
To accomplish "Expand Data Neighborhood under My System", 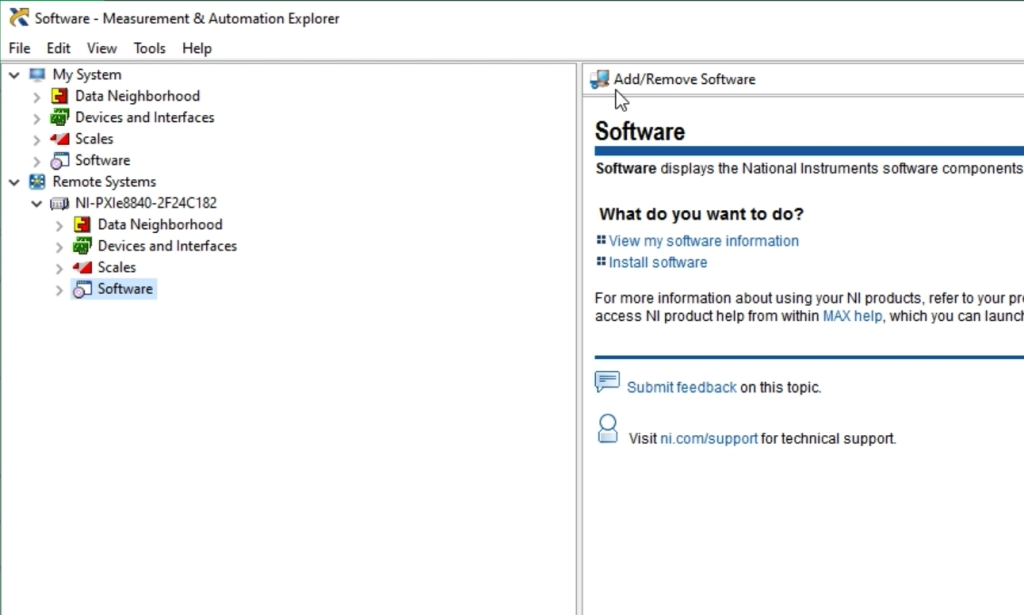I will pos(37,97).
